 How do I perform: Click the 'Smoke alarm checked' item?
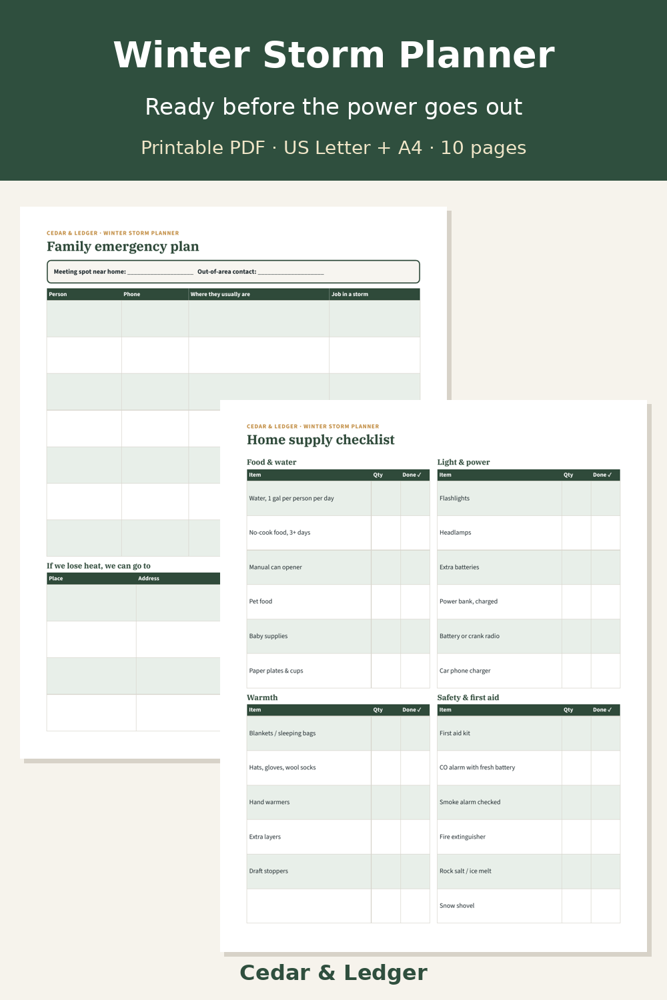coord(470,802)
